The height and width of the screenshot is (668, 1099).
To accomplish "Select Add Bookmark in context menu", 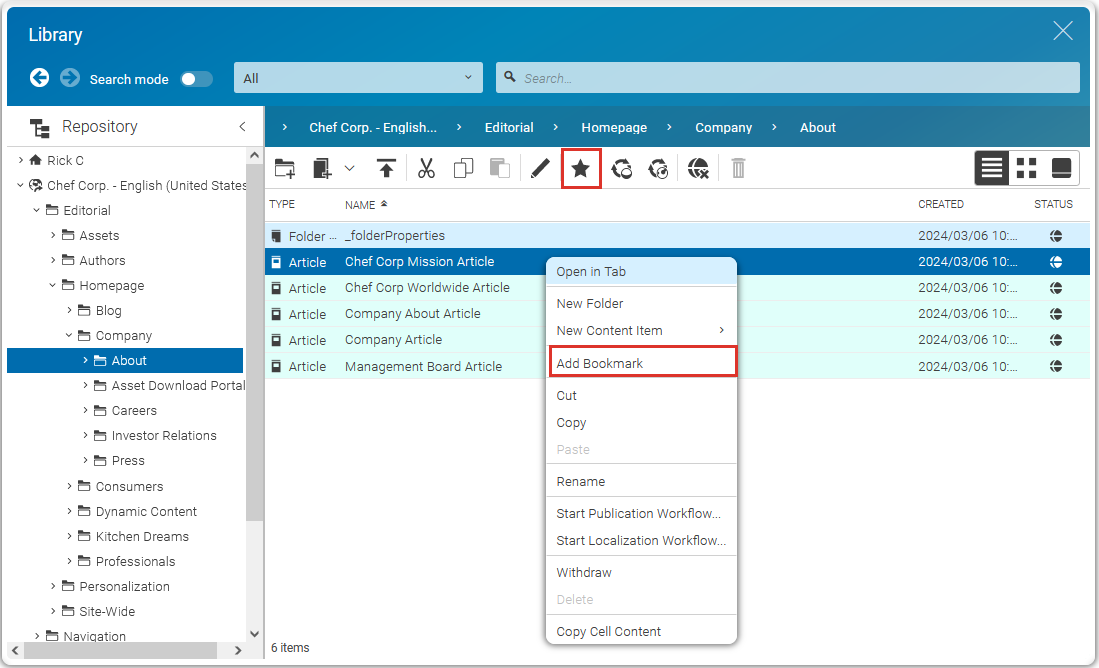I will 600,363.
